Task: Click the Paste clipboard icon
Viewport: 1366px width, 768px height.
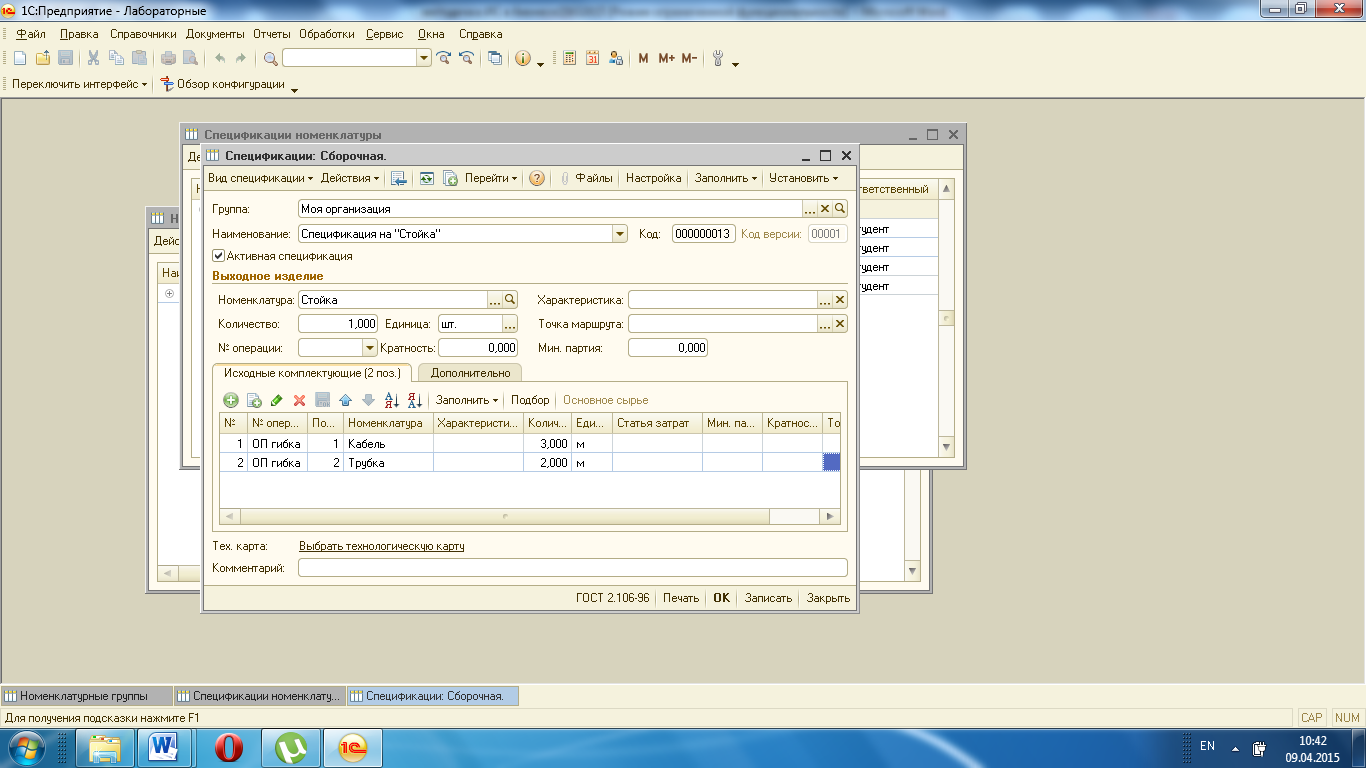Action: pos(139,58)
